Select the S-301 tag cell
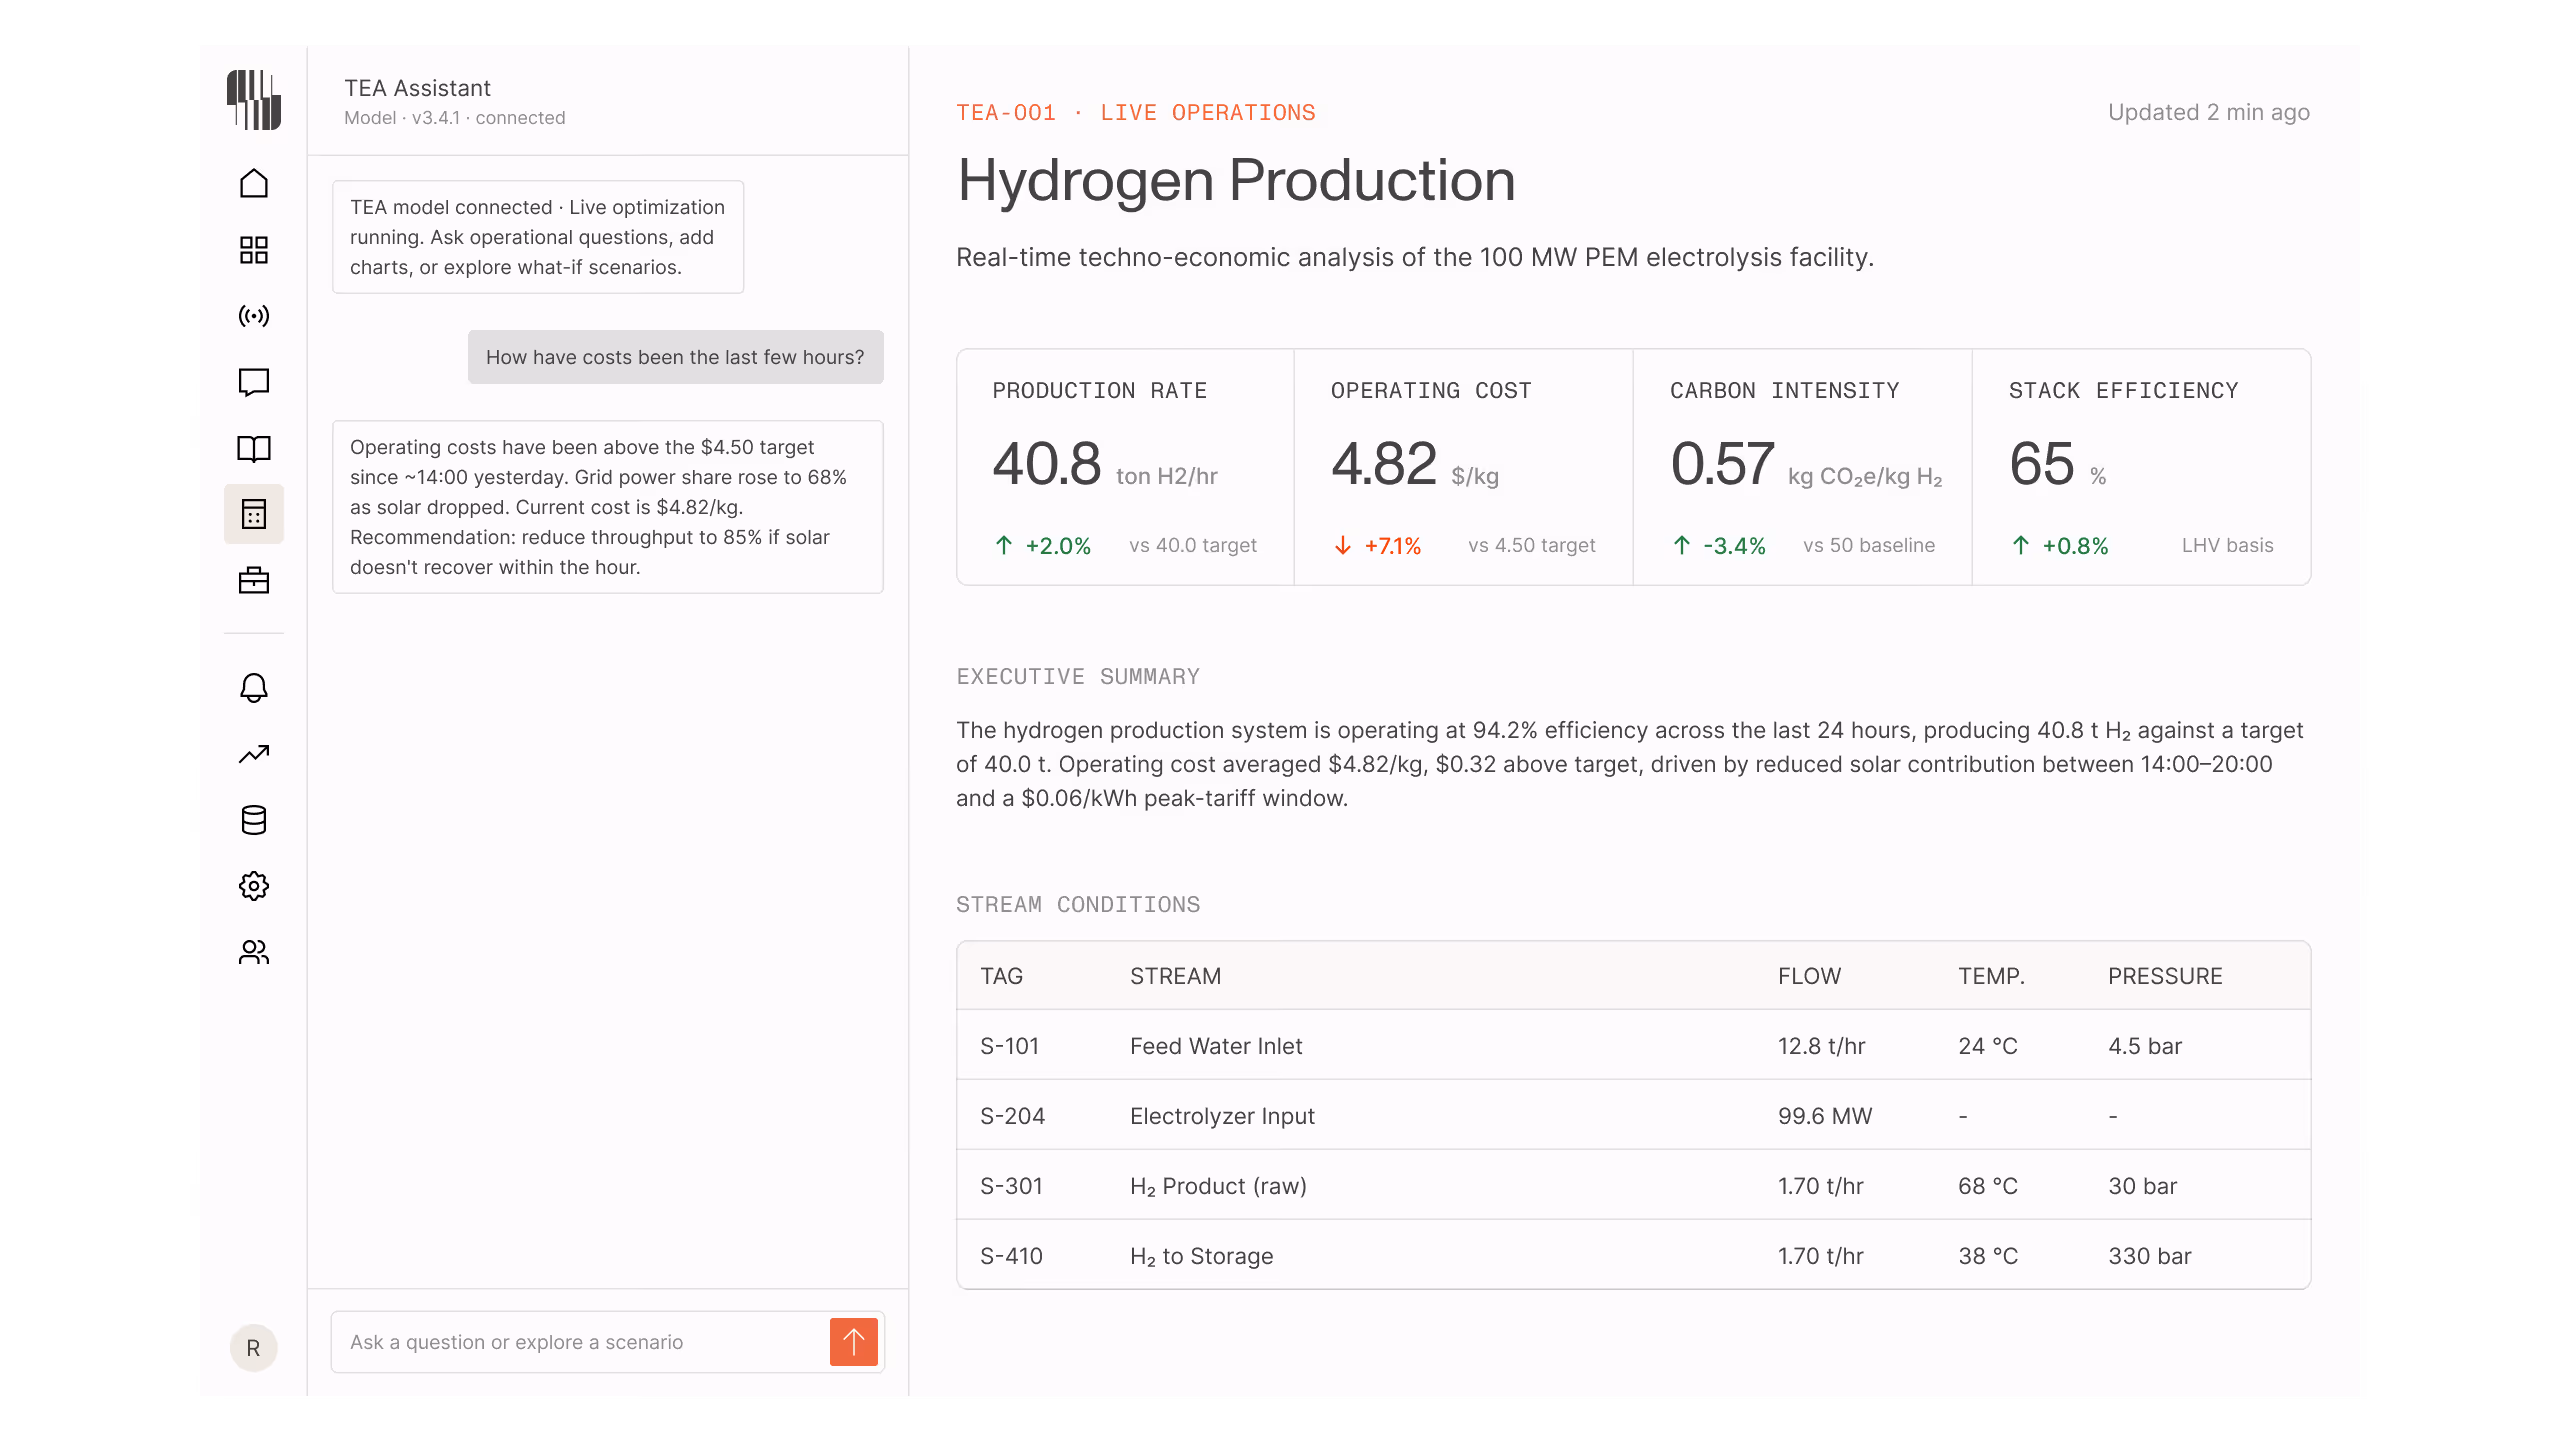The height and width of the screenshot is (1440, 2560). click(x=1011, y=1186)
